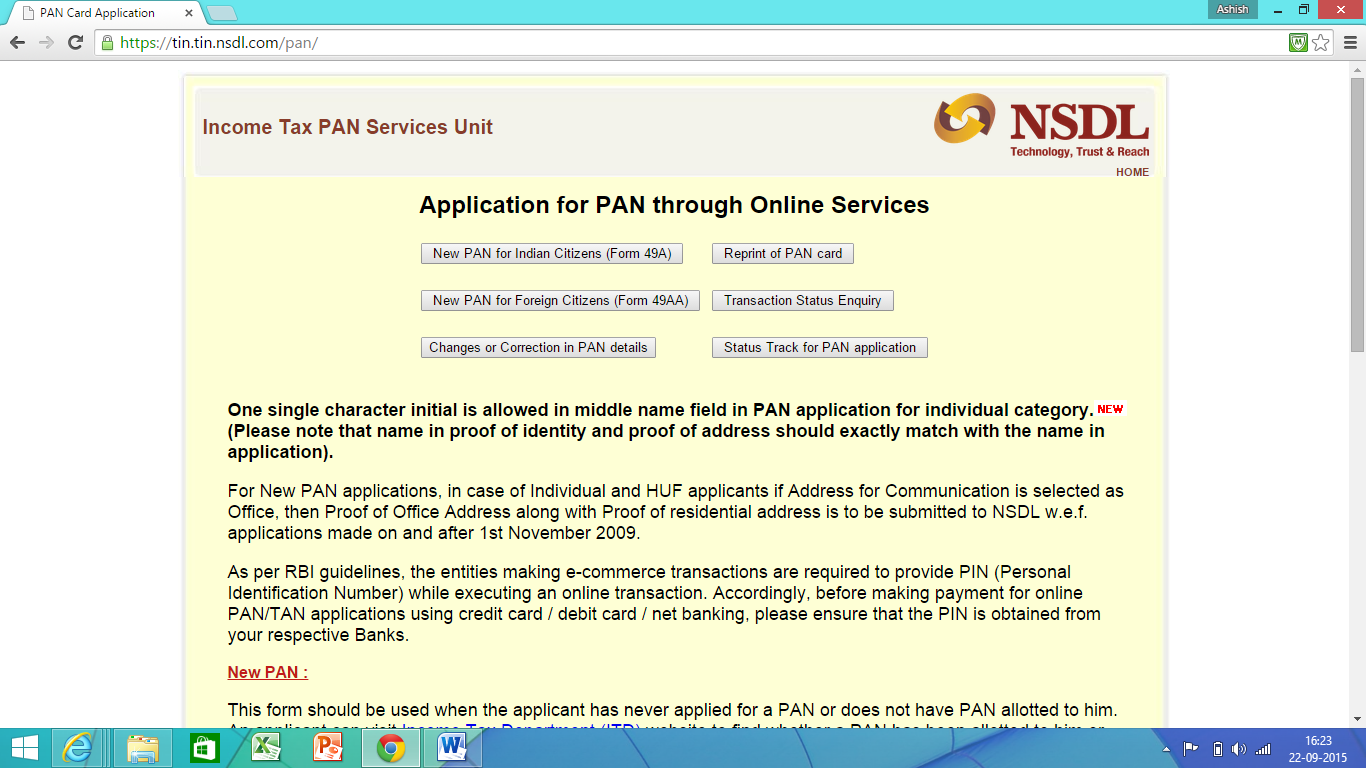Open the Windows Start button
The height and width of the screenshot is (768, 1366).
(24, 748)
